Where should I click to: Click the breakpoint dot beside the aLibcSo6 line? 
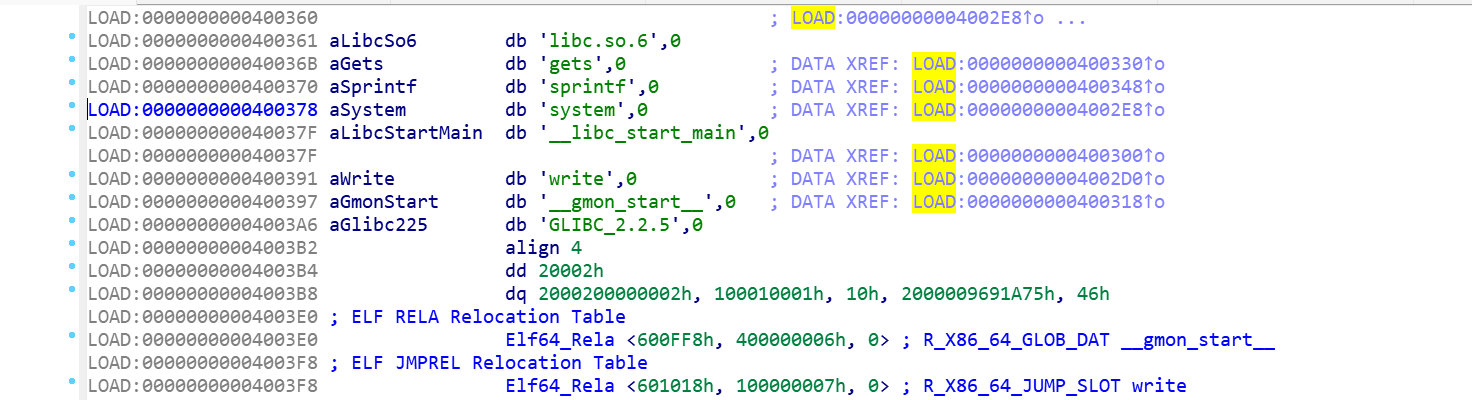coord(71,40)
